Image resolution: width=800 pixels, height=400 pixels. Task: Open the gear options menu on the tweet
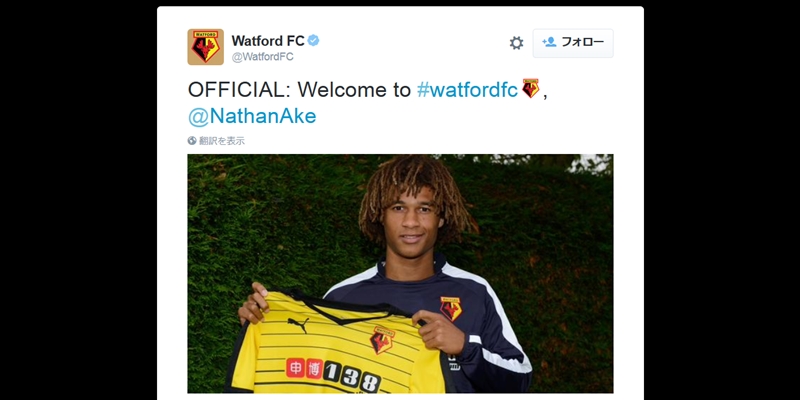point(516,43)
